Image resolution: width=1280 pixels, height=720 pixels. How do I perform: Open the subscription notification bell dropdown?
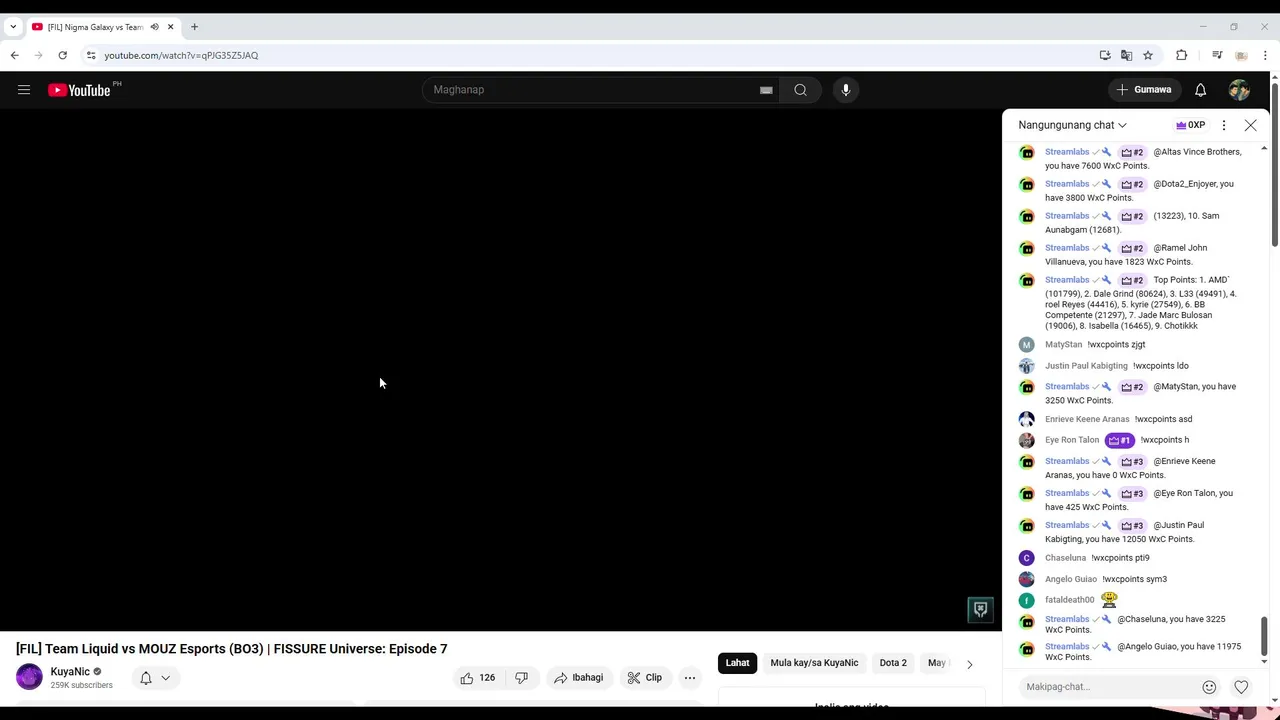click(155, 678)
